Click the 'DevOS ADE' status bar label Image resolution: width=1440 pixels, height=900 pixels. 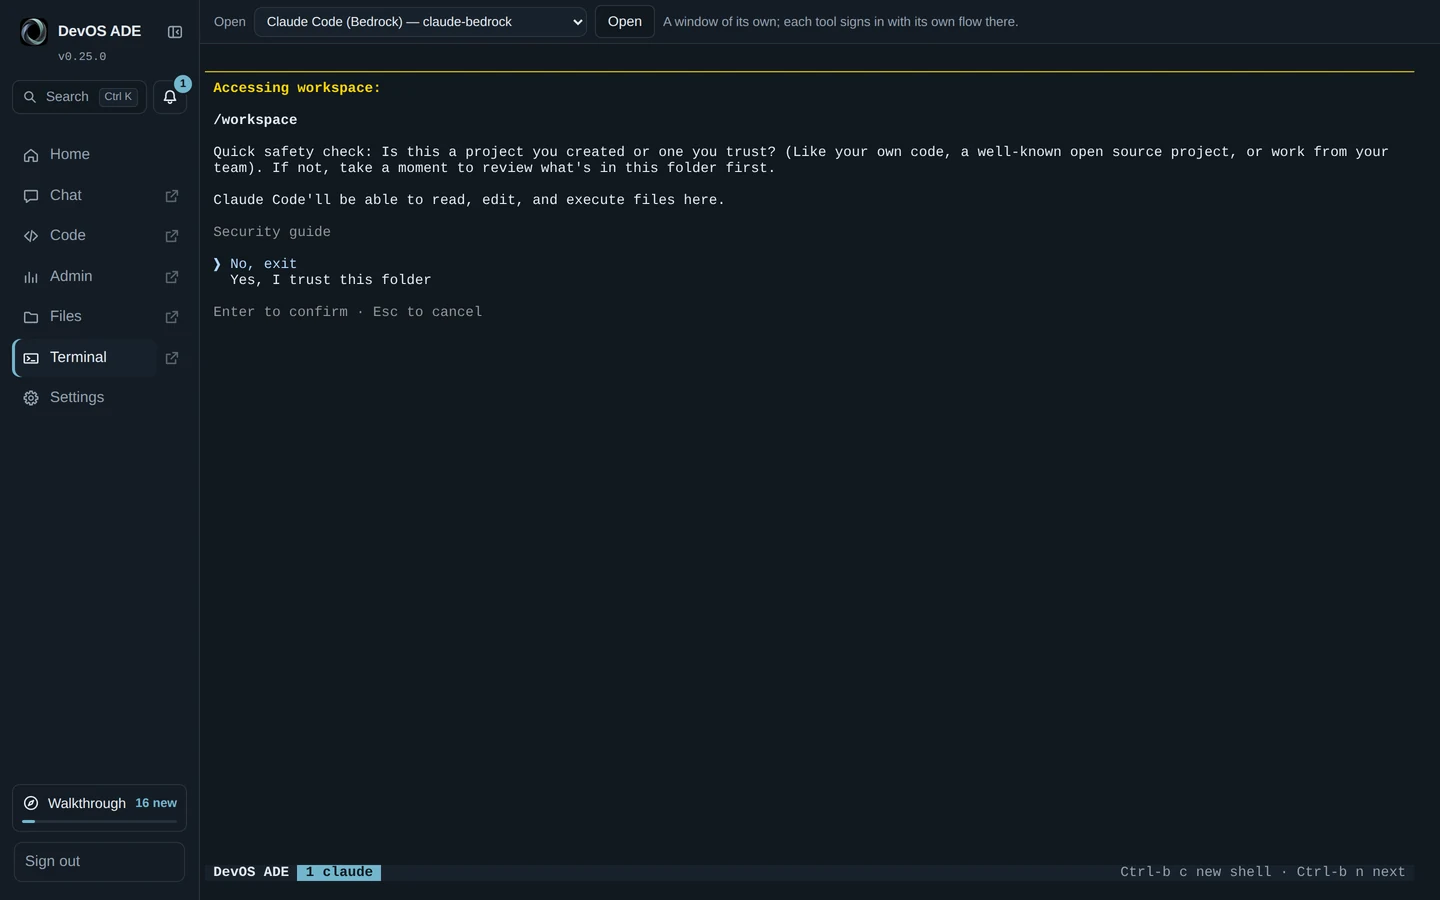251,872
